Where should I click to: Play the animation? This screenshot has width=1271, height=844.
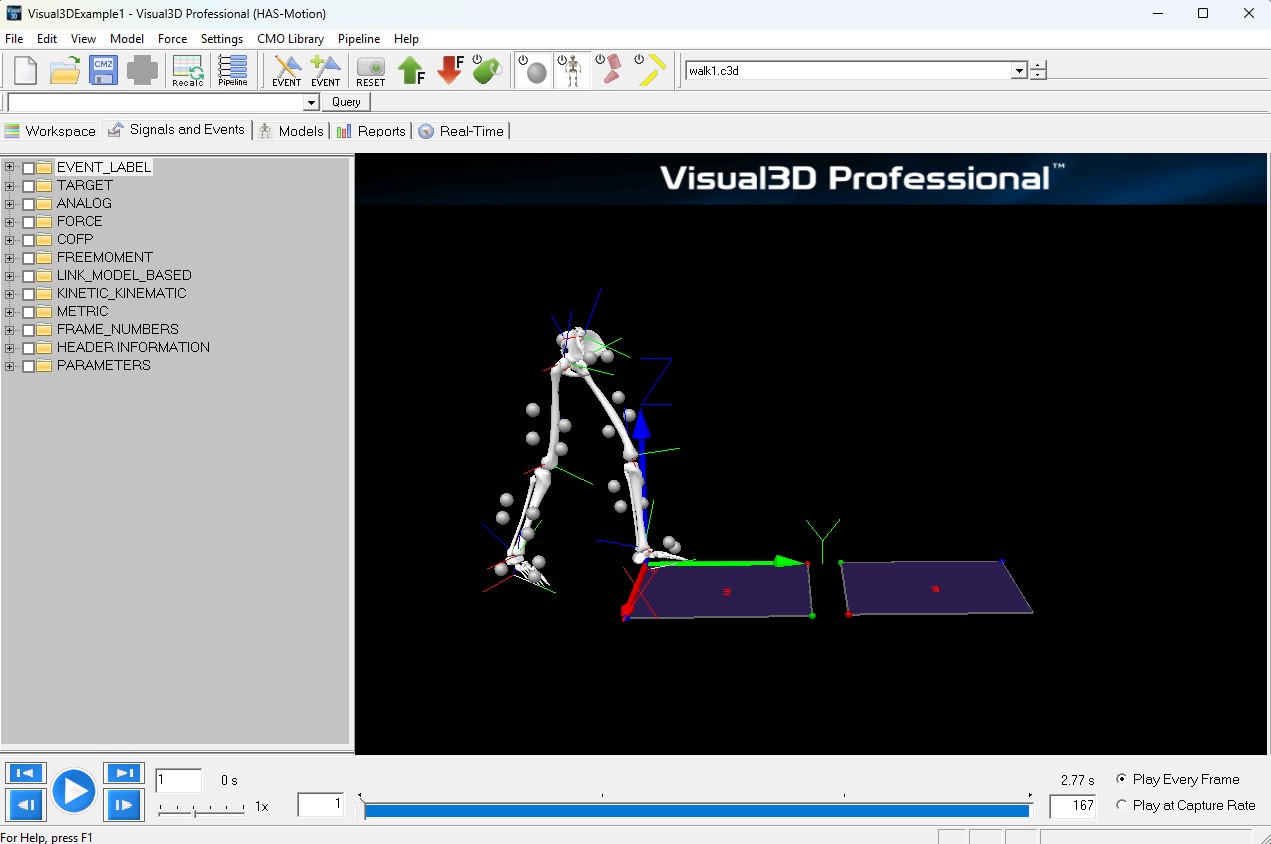tap(73, 791)
